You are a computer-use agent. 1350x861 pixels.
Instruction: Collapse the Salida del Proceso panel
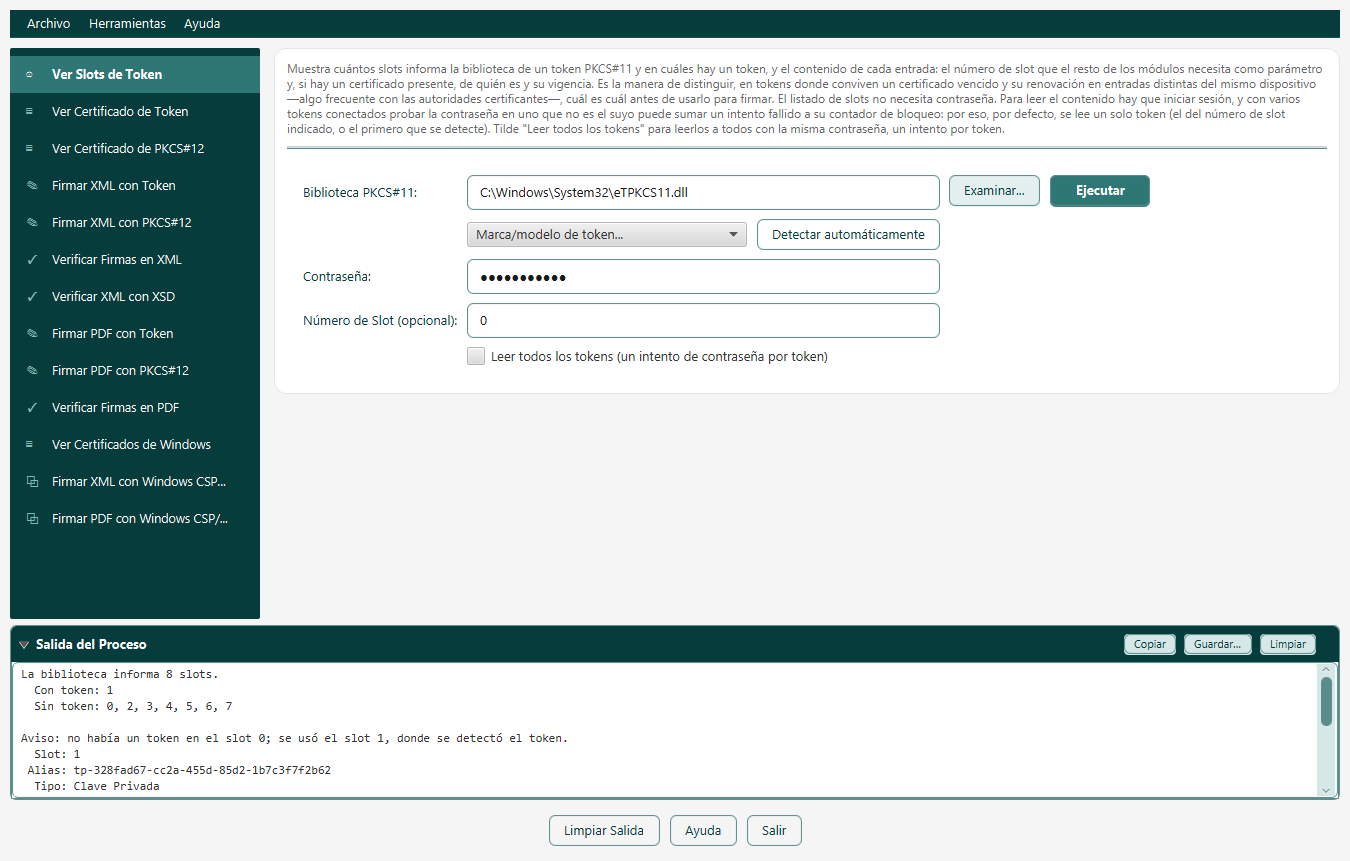click(24, 644)
